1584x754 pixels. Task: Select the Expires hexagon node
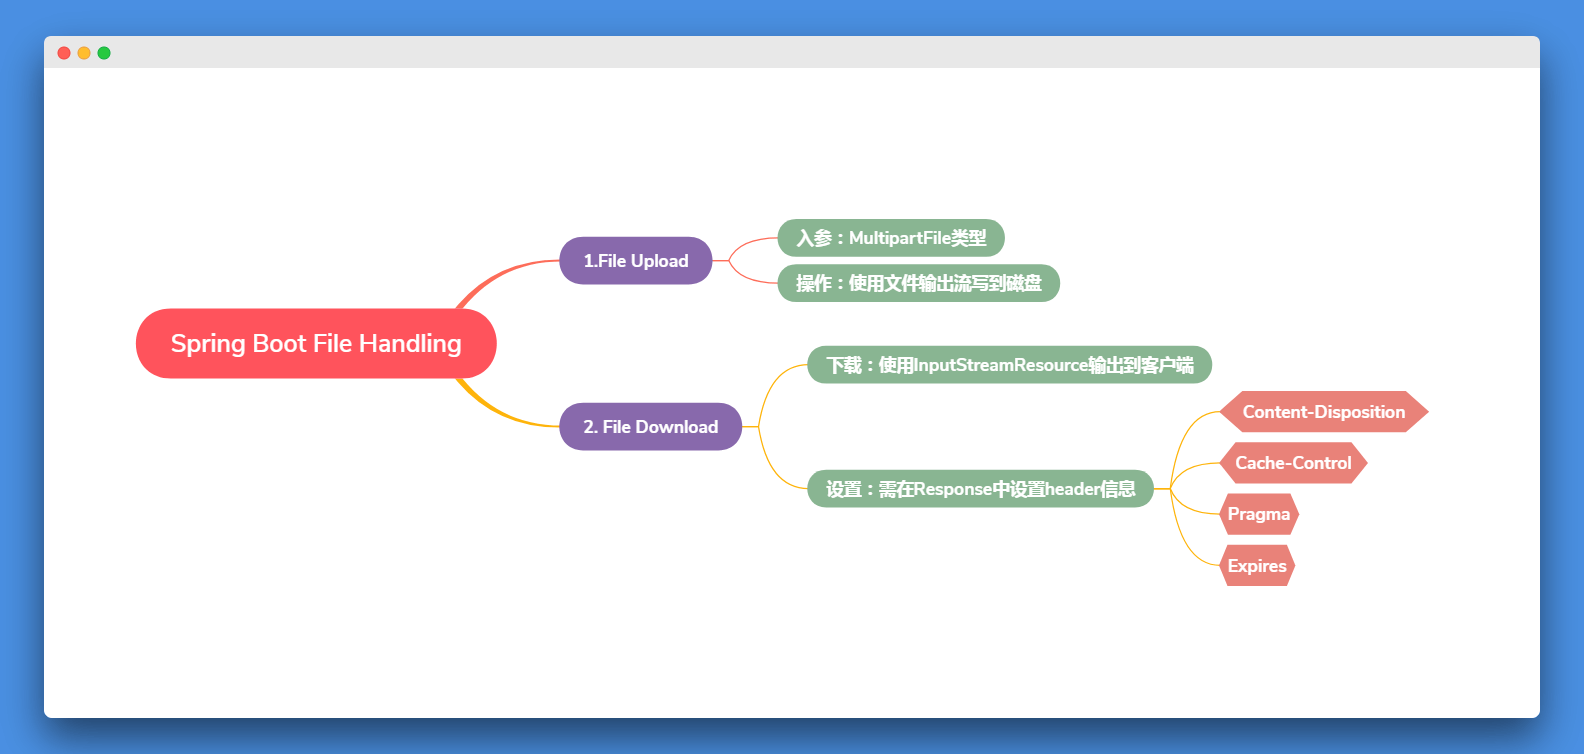[x=1257, y=566]
